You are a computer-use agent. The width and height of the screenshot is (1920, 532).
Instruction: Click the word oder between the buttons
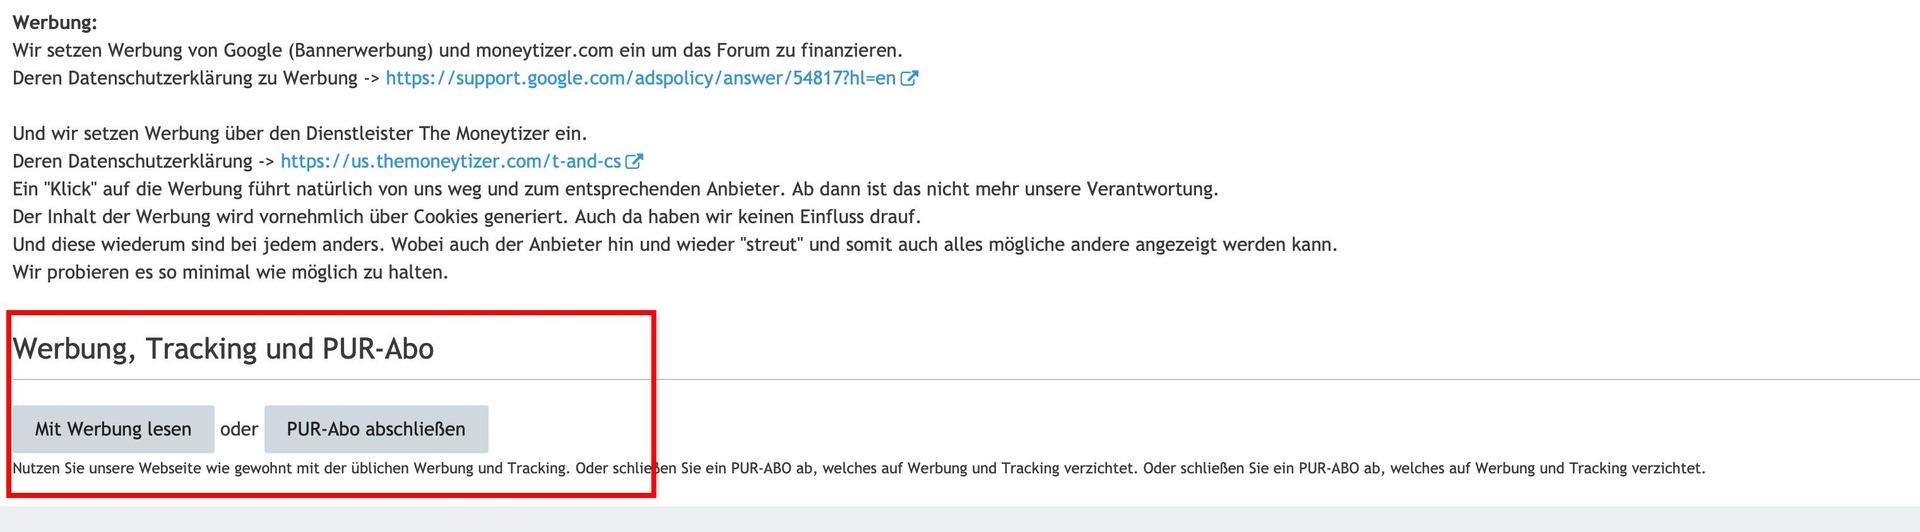[x=239, y=429]
